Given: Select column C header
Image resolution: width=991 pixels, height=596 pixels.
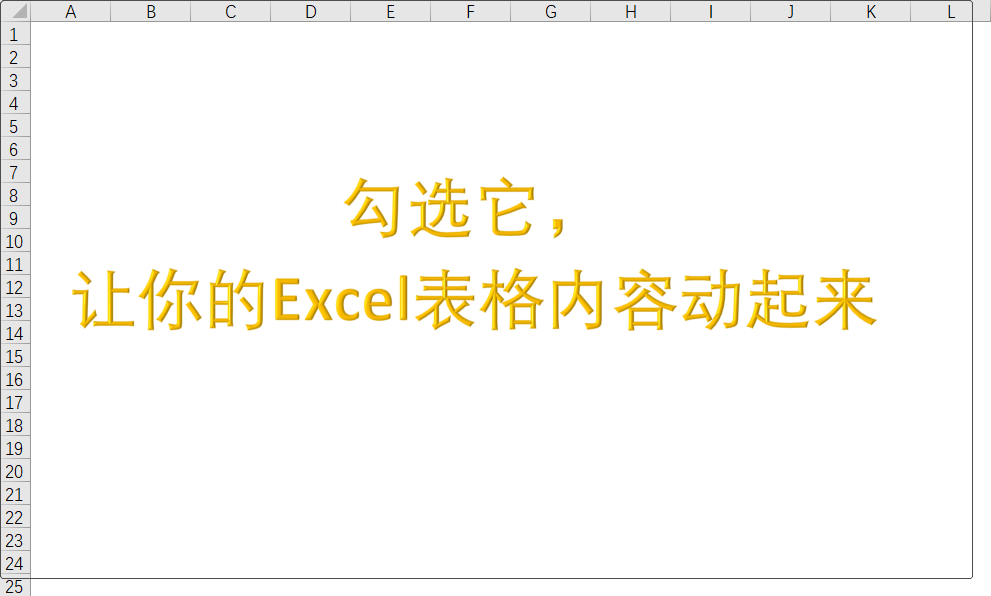Looking at the screenshot, I should [231, 11].
